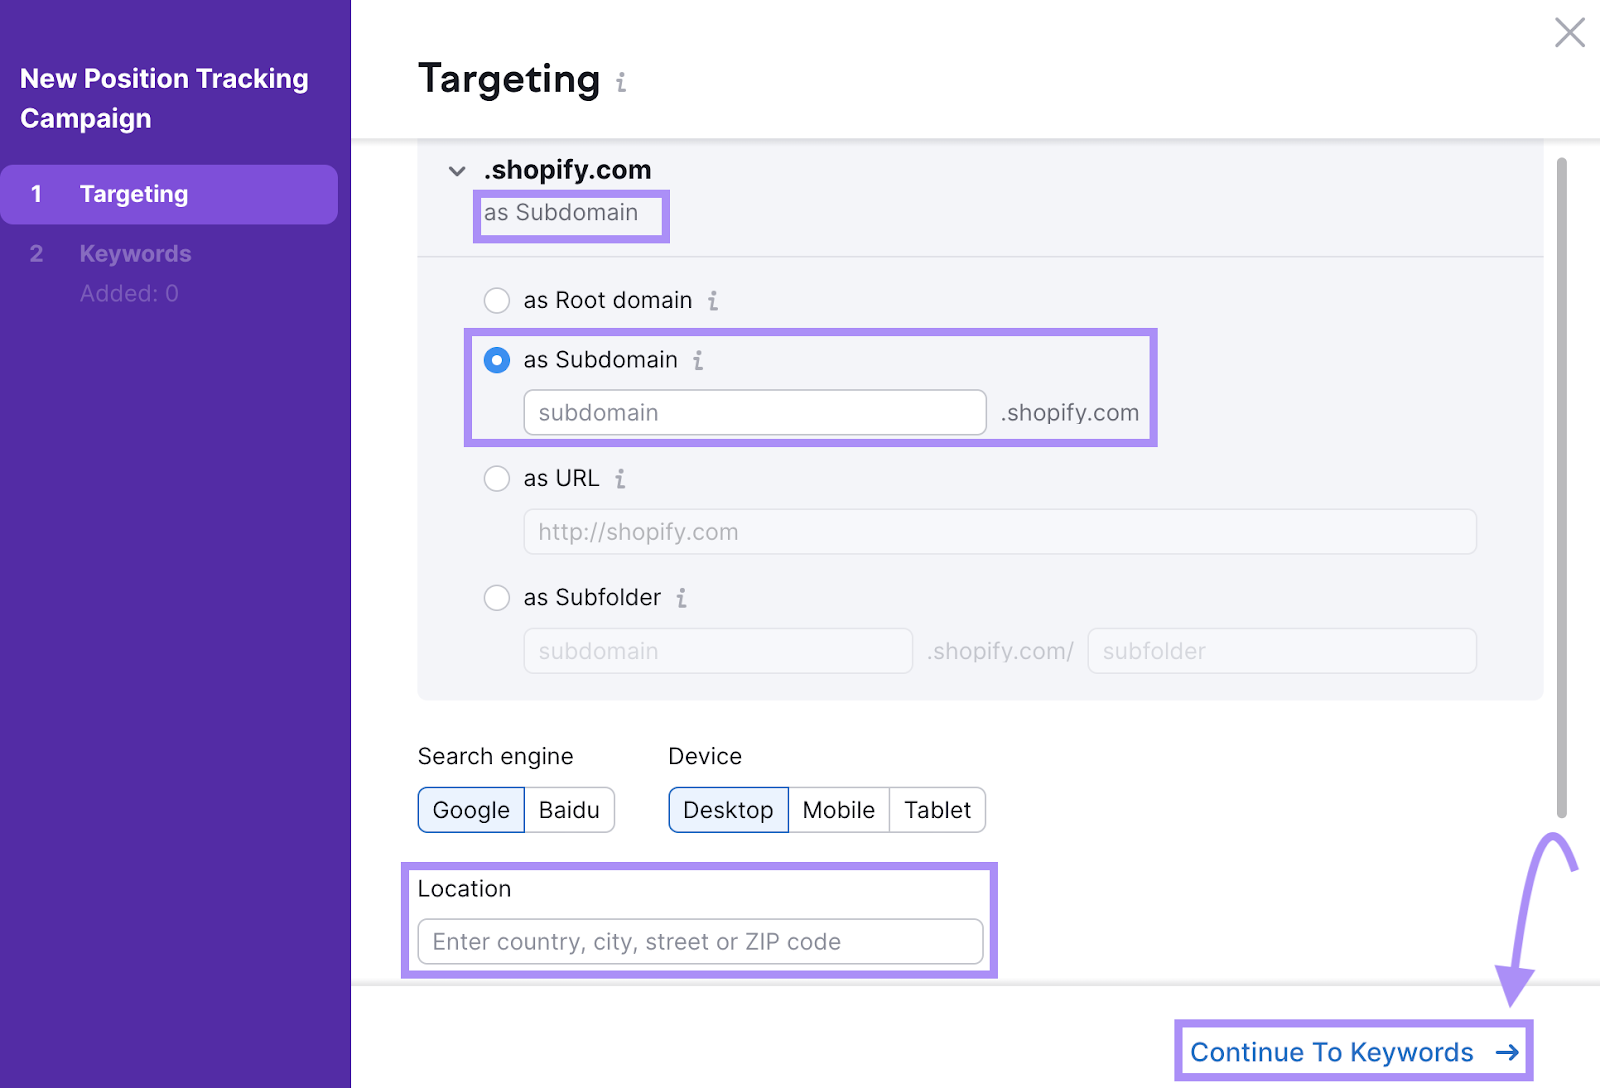This screenshot has width=1600, height=1088.
Task: View info icon next to "as URL"
Action: [620, 478]
